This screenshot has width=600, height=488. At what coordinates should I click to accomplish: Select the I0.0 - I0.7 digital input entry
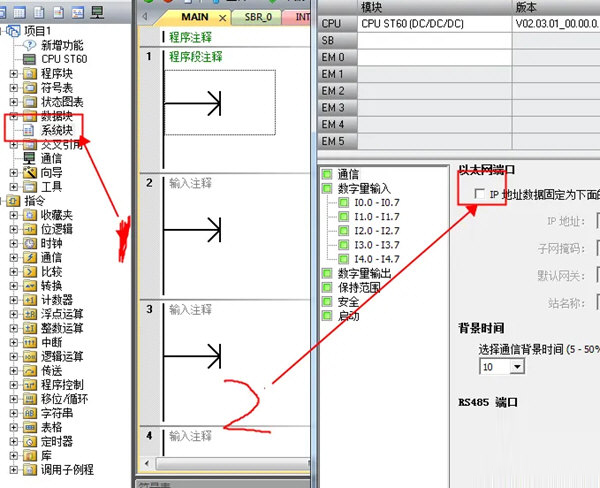point(375,202)
